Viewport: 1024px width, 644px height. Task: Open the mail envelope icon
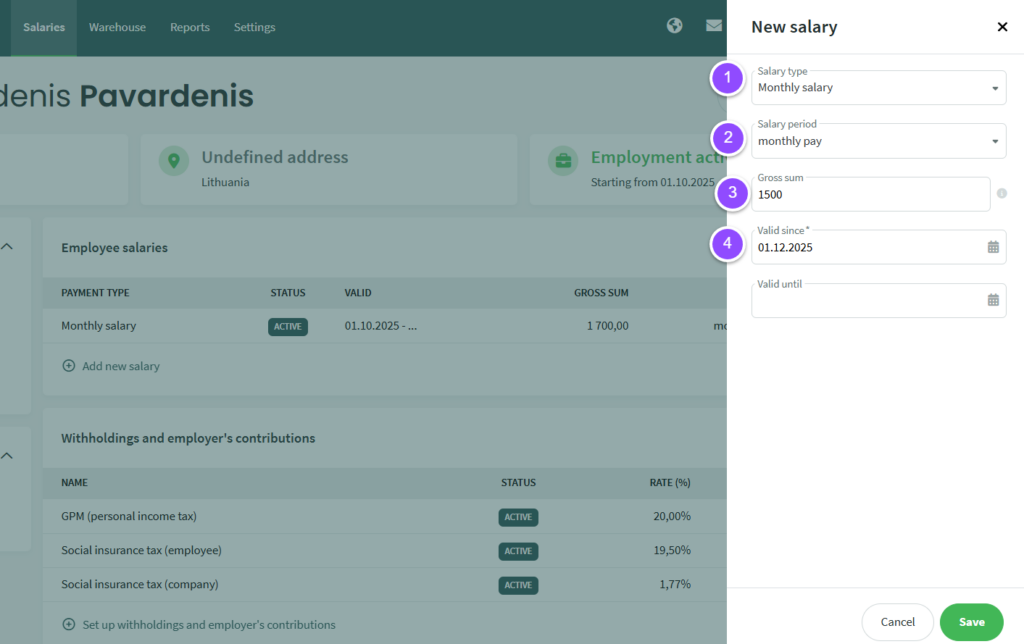pyautogui.click(x=714, y=26)
